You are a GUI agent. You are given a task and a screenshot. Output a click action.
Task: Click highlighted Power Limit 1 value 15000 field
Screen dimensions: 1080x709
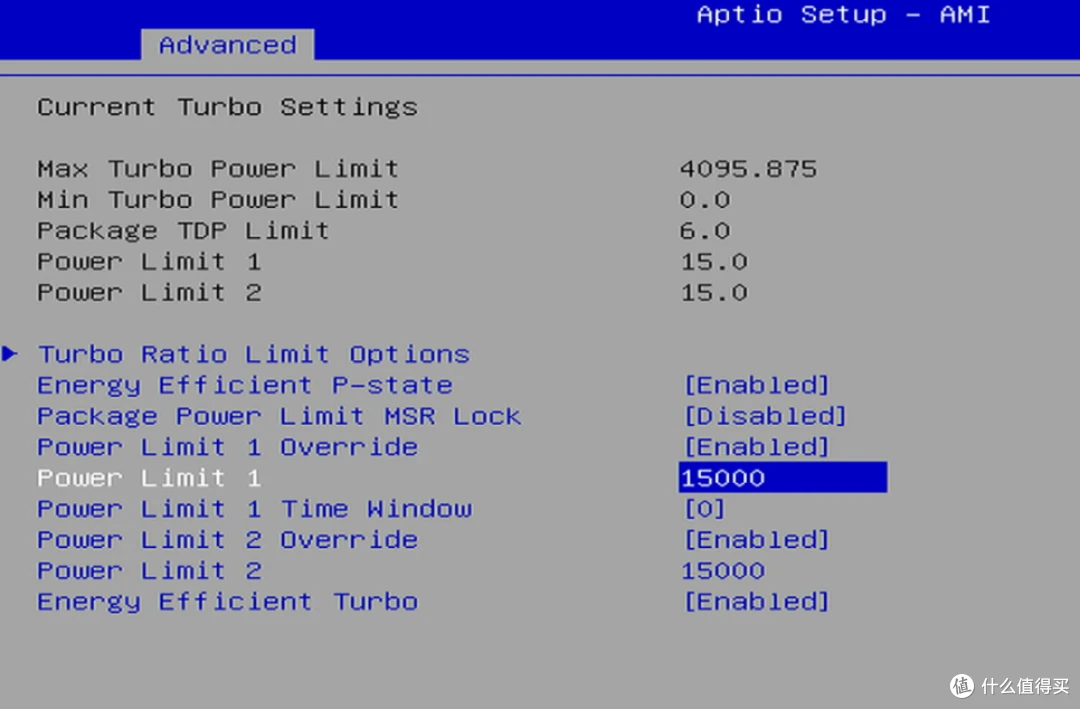(782, 477)
